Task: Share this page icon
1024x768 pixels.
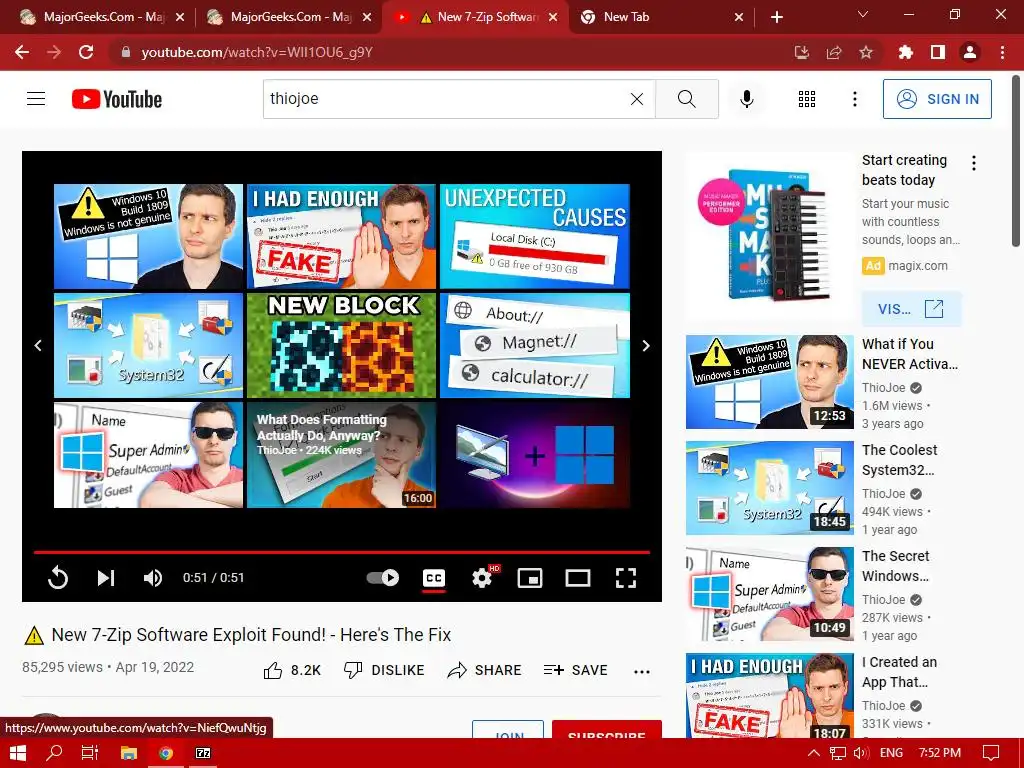Action: tap(834, 52)
